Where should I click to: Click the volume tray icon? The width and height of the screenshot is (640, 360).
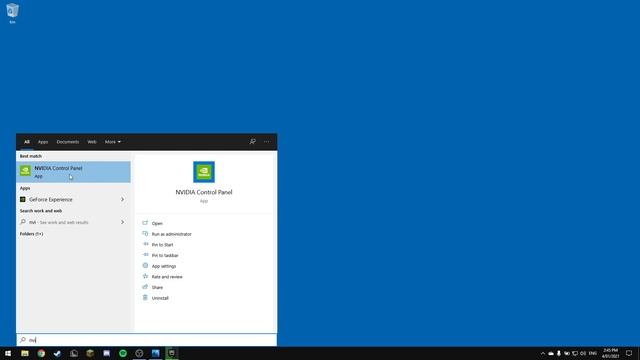click(583, 353)
